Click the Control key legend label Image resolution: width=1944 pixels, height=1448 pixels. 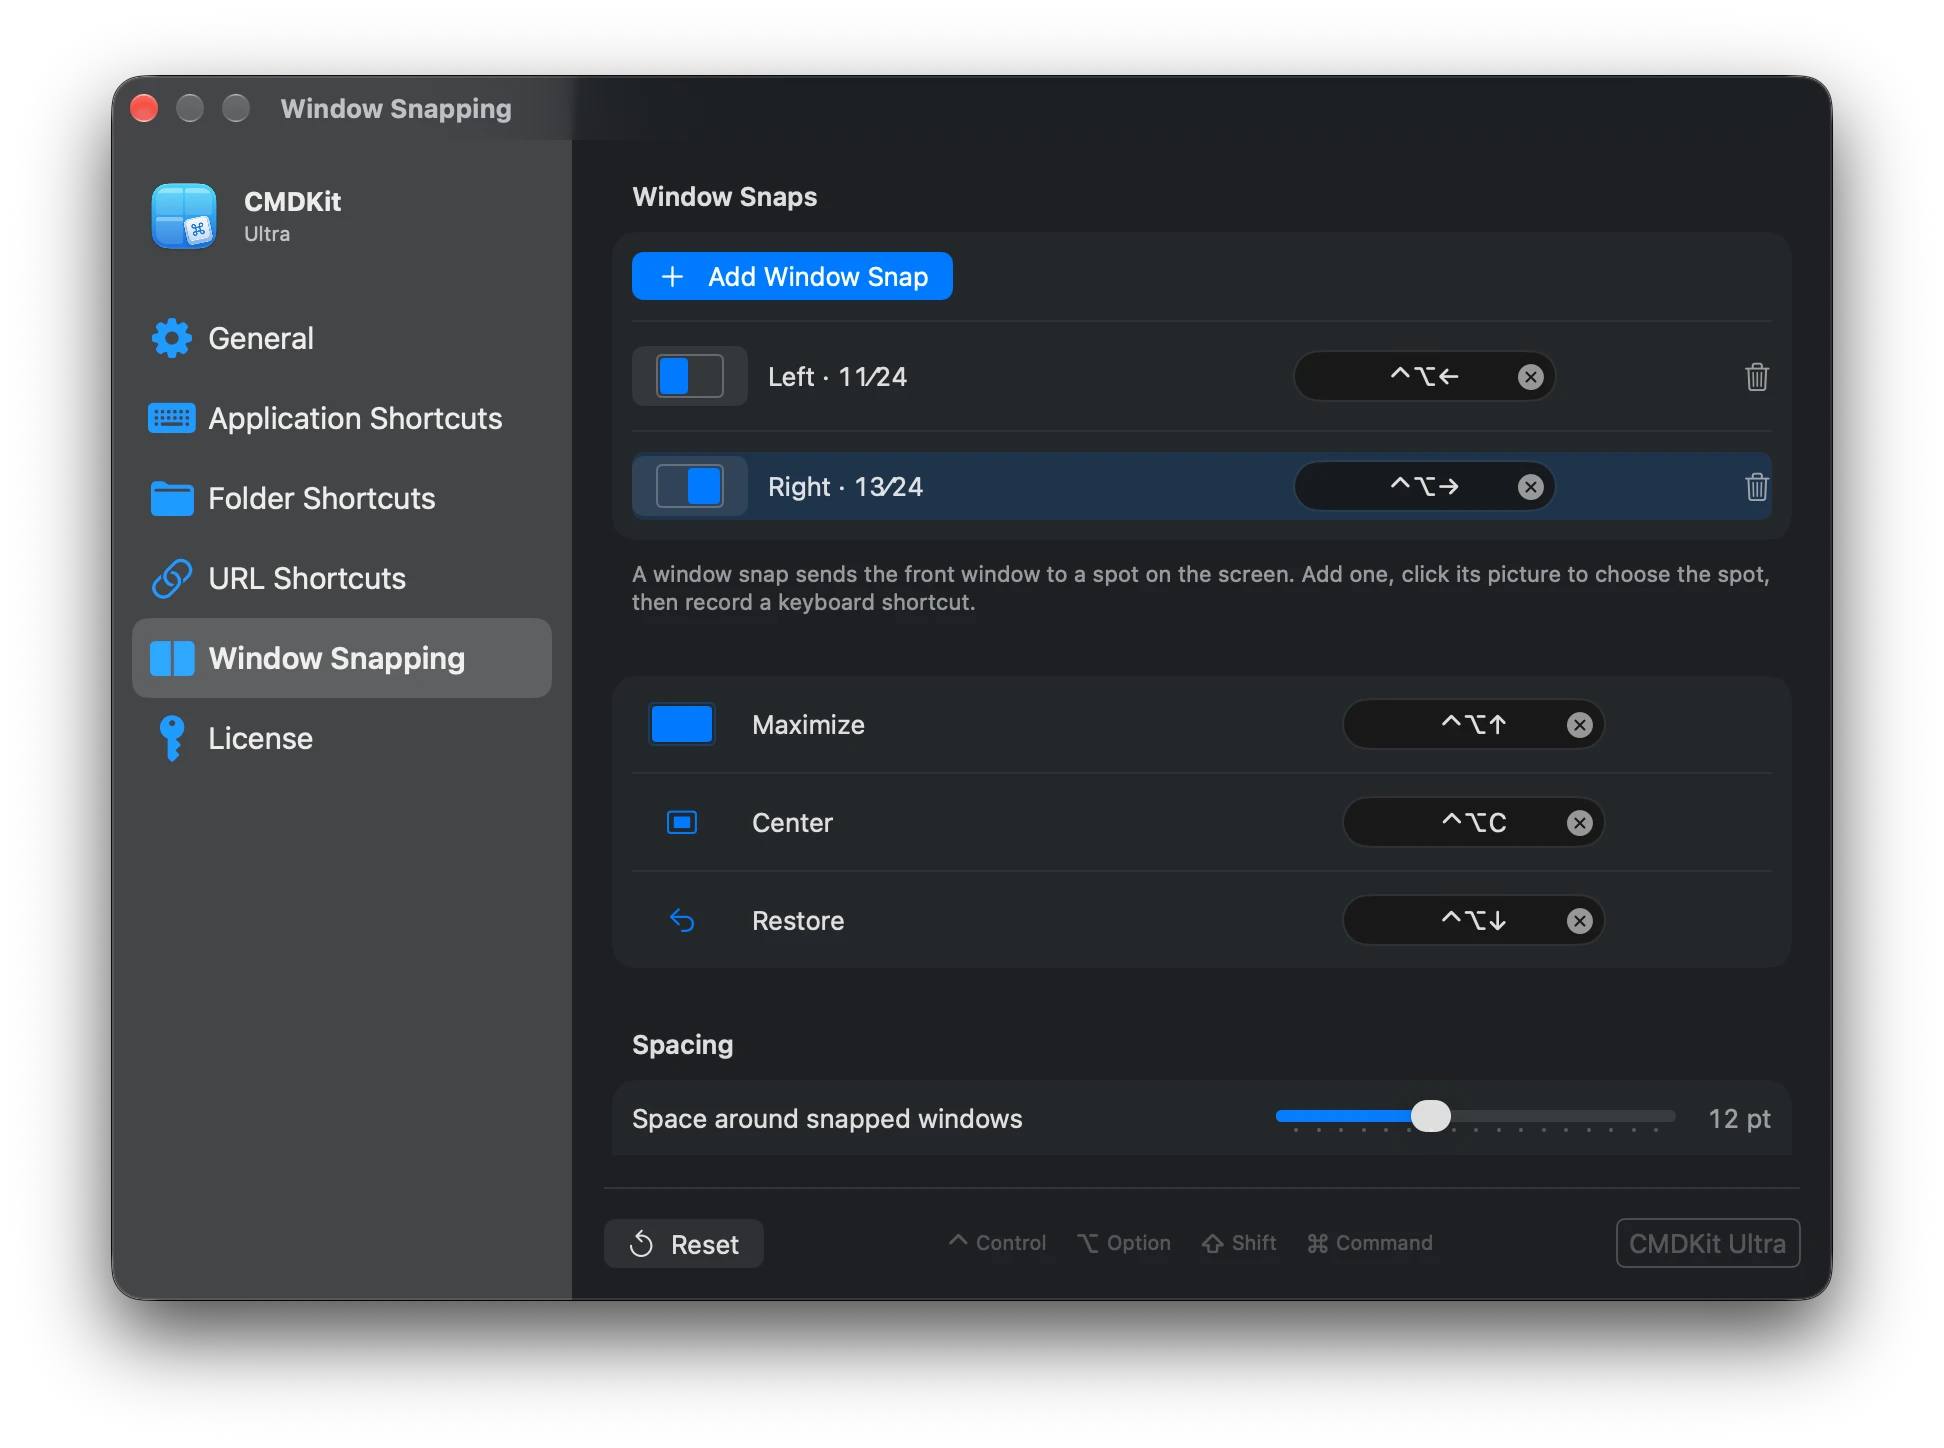997,1243
